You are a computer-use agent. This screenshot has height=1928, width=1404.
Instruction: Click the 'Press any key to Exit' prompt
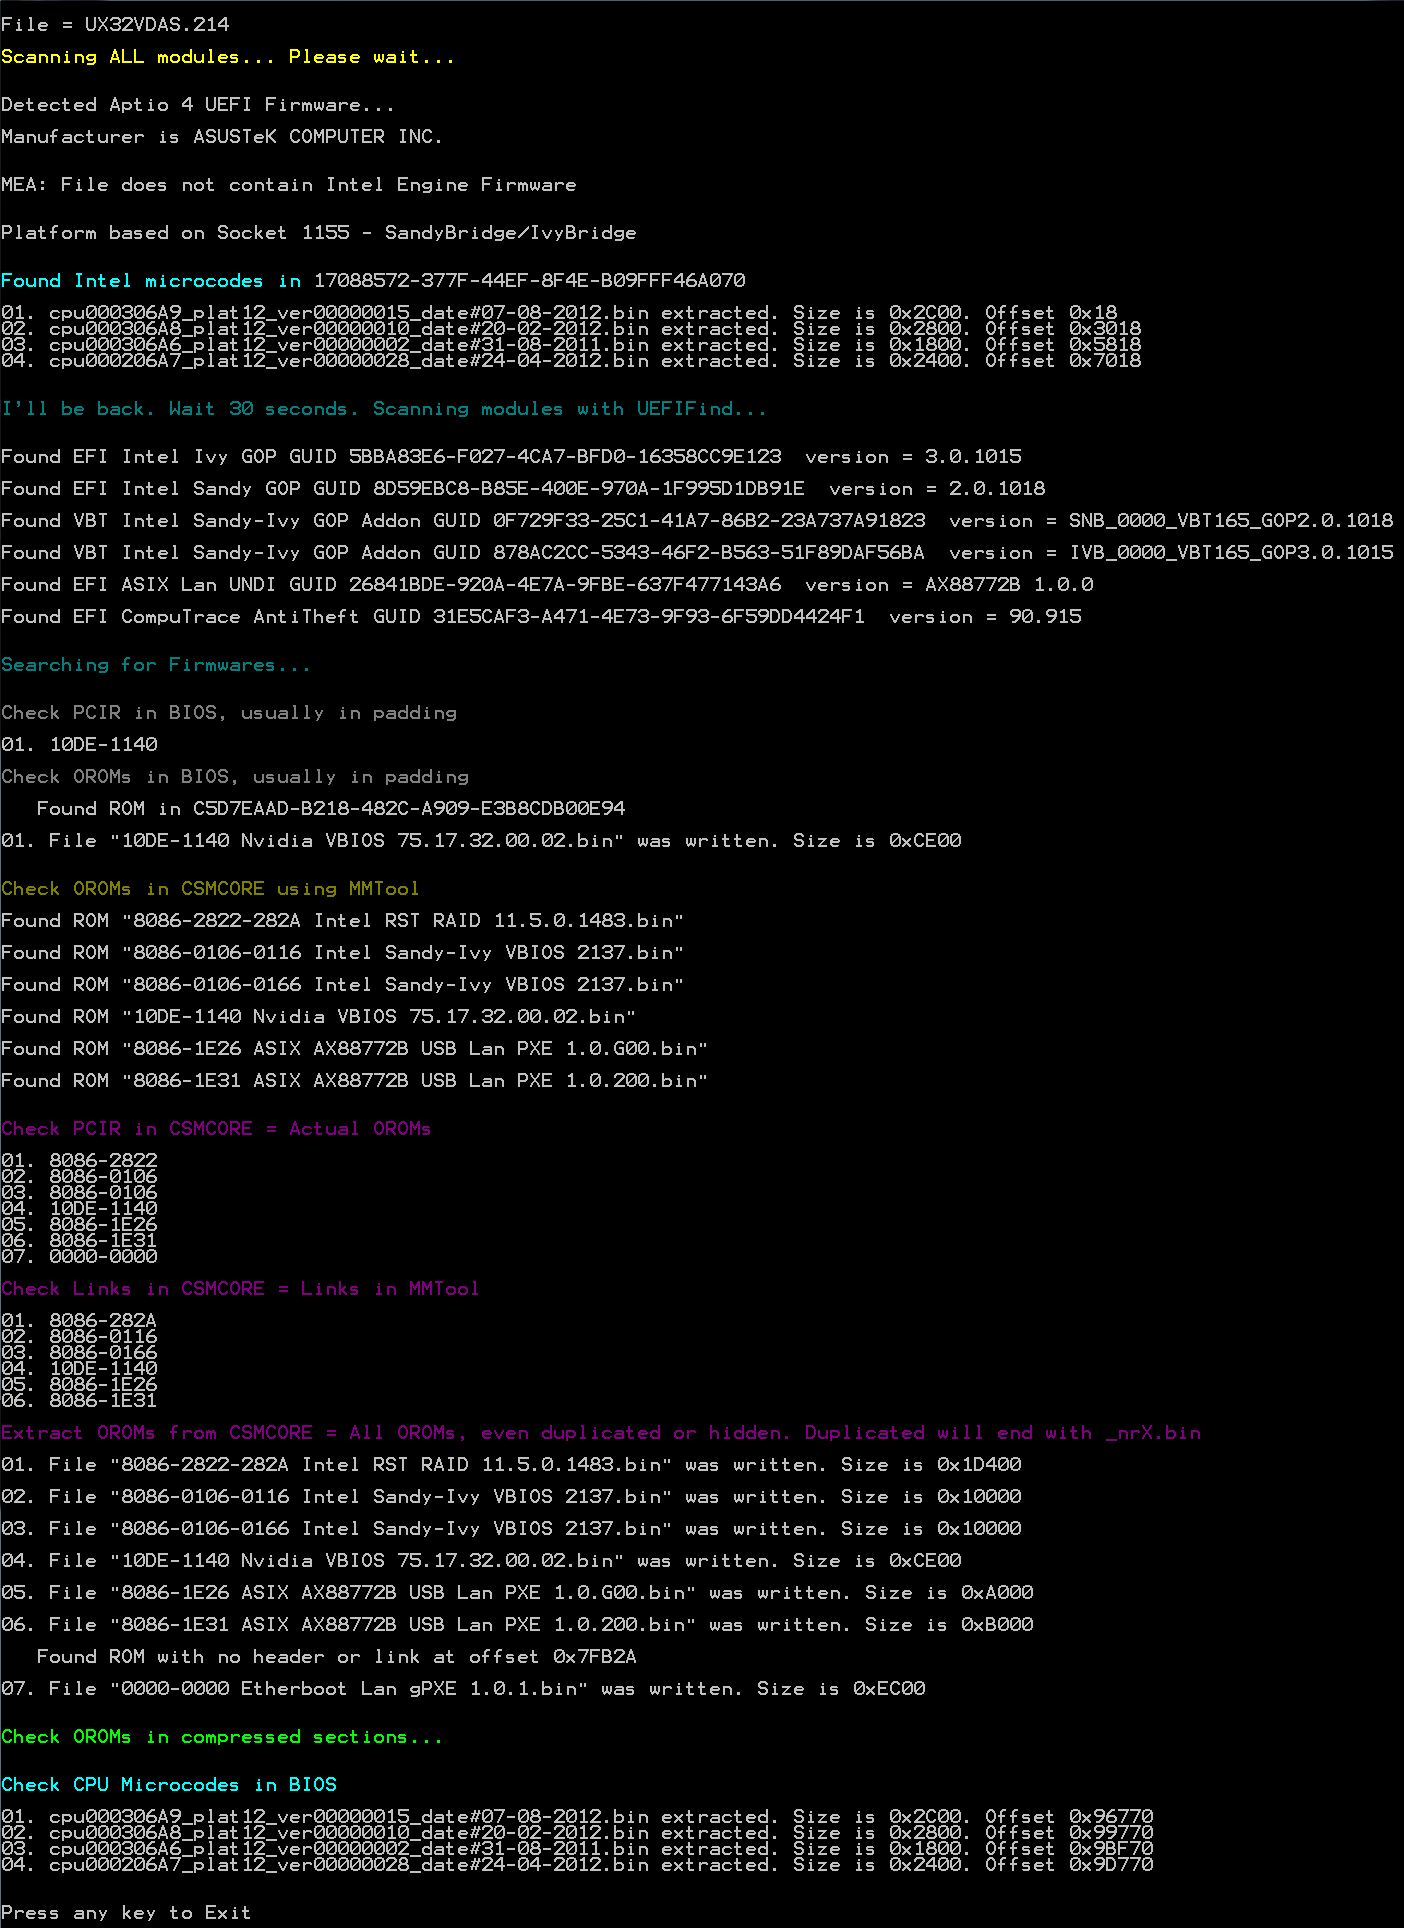tap(126, 1913)
